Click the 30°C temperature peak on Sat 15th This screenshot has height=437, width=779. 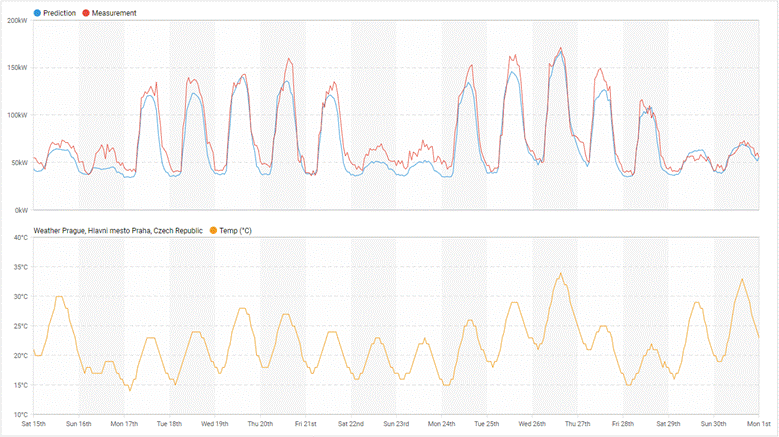[x=59, y=296]
